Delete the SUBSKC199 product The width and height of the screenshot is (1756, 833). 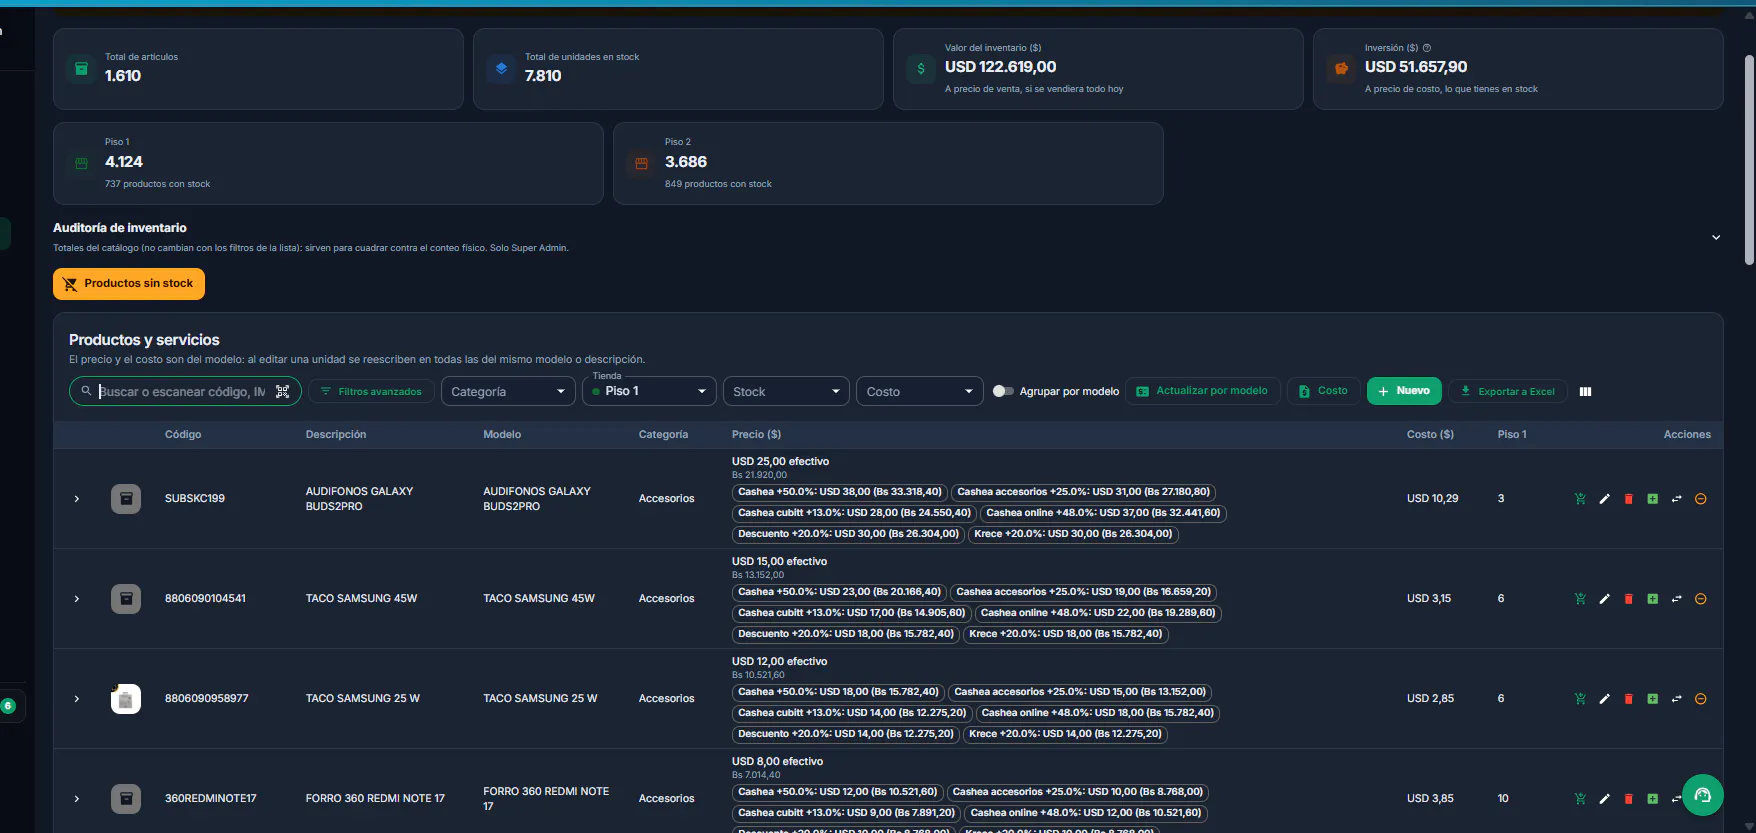[1628, 499]
